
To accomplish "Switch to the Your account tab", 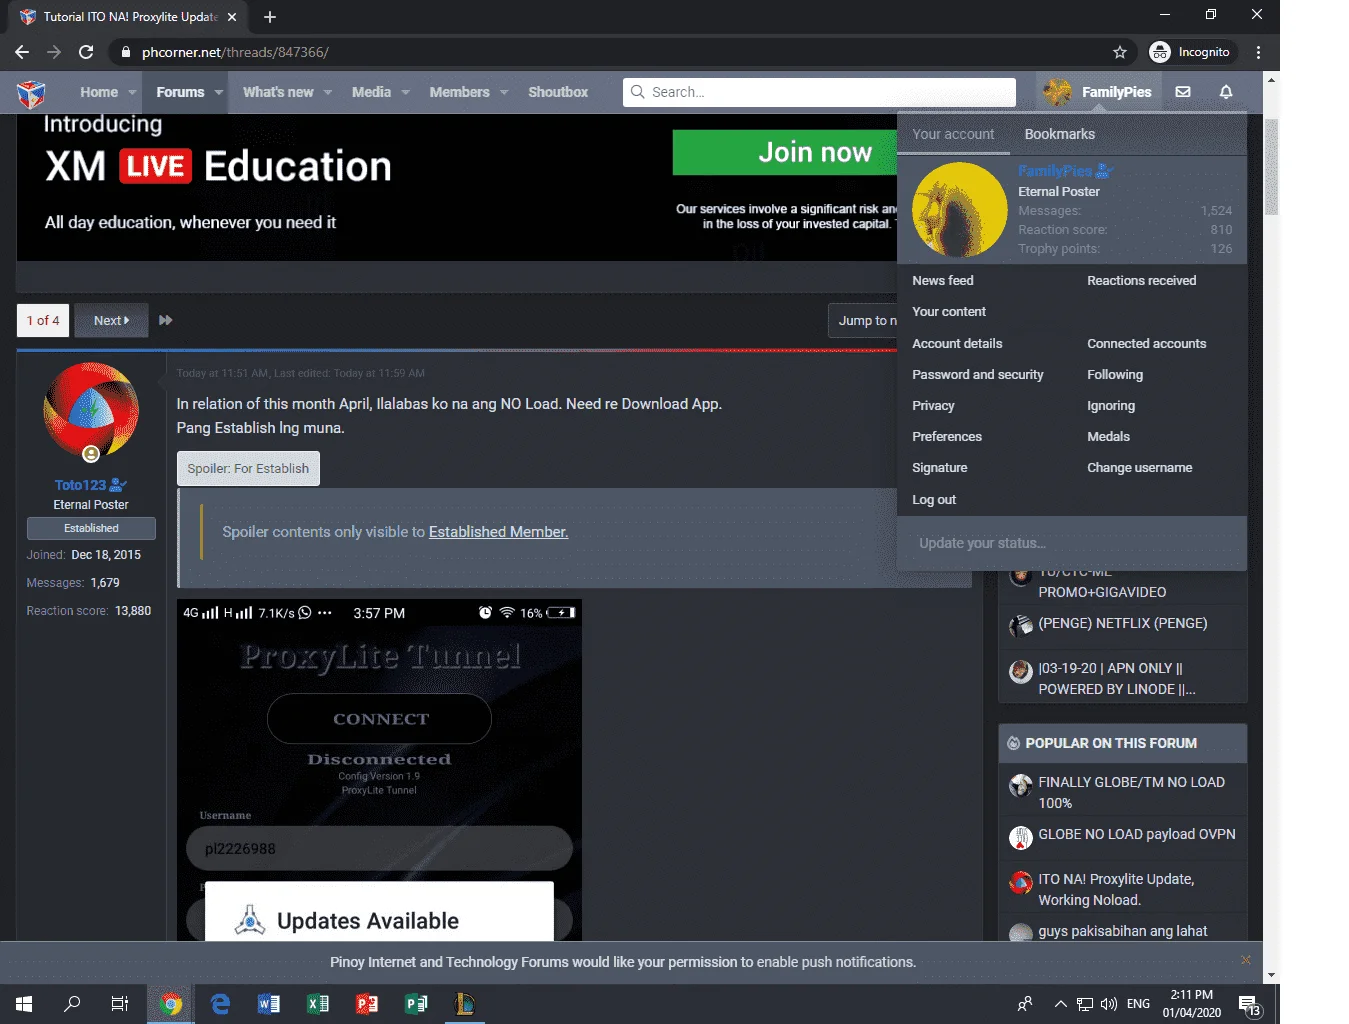I will pyautogui.click(x=953, y=134).
